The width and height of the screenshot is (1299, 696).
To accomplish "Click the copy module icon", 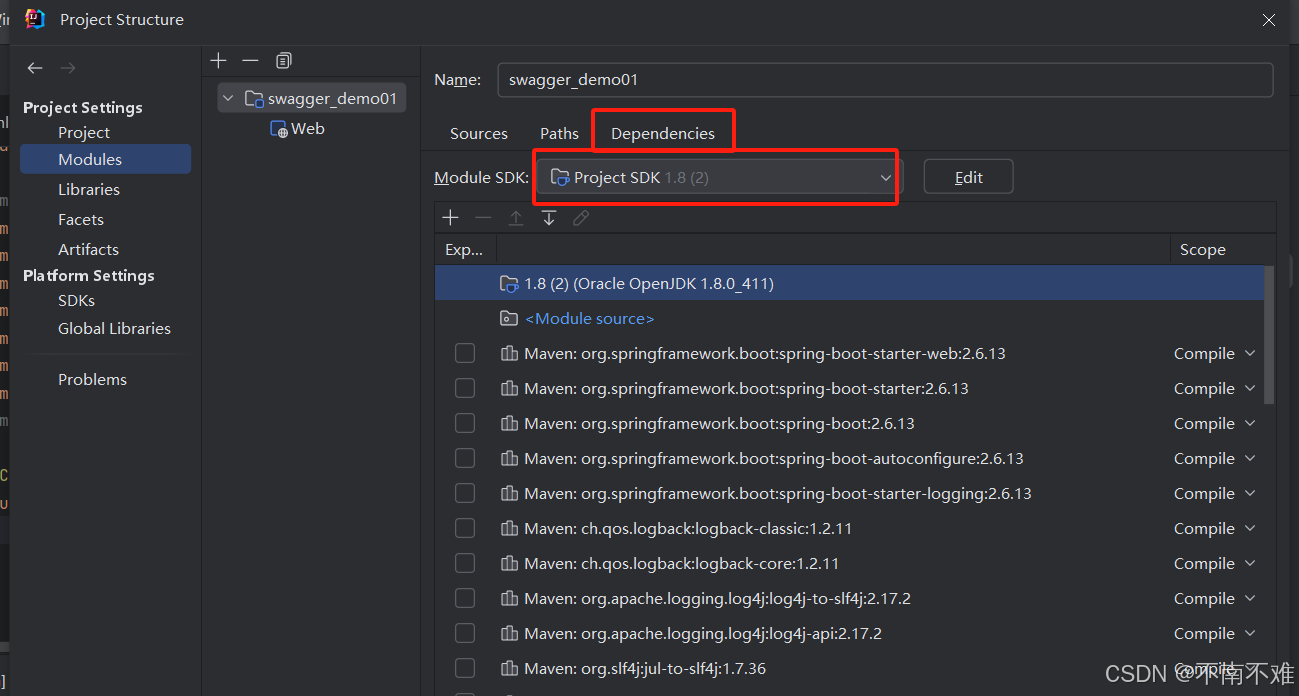I will coord(284,61).
